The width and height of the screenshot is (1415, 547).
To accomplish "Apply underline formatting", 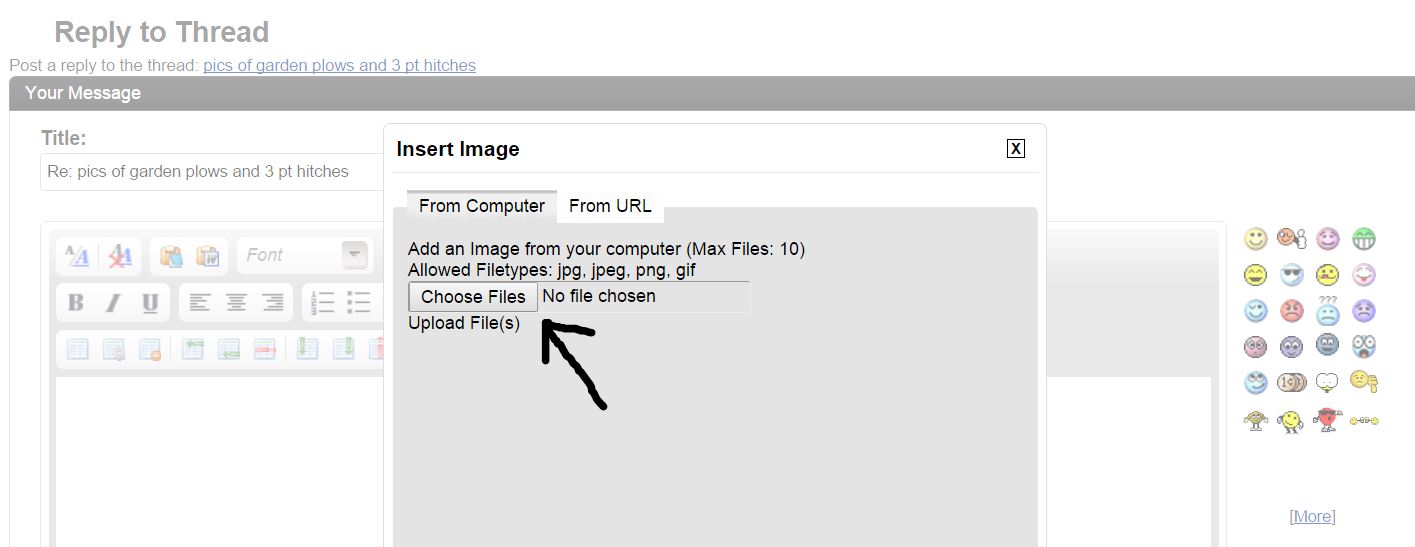I will [150, 303].
